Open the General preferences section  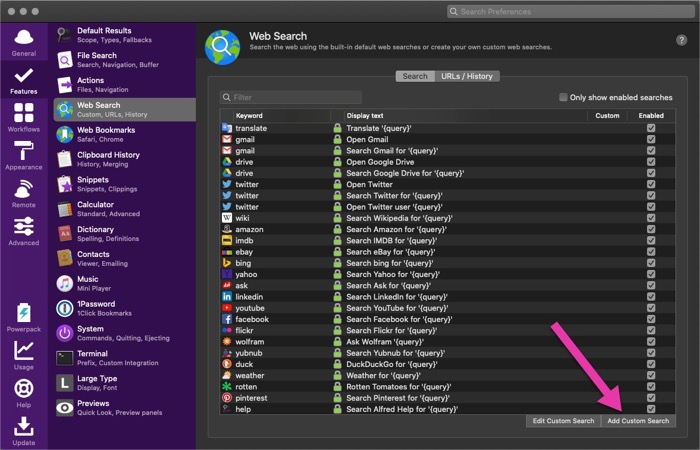click(x=24, y=43)
